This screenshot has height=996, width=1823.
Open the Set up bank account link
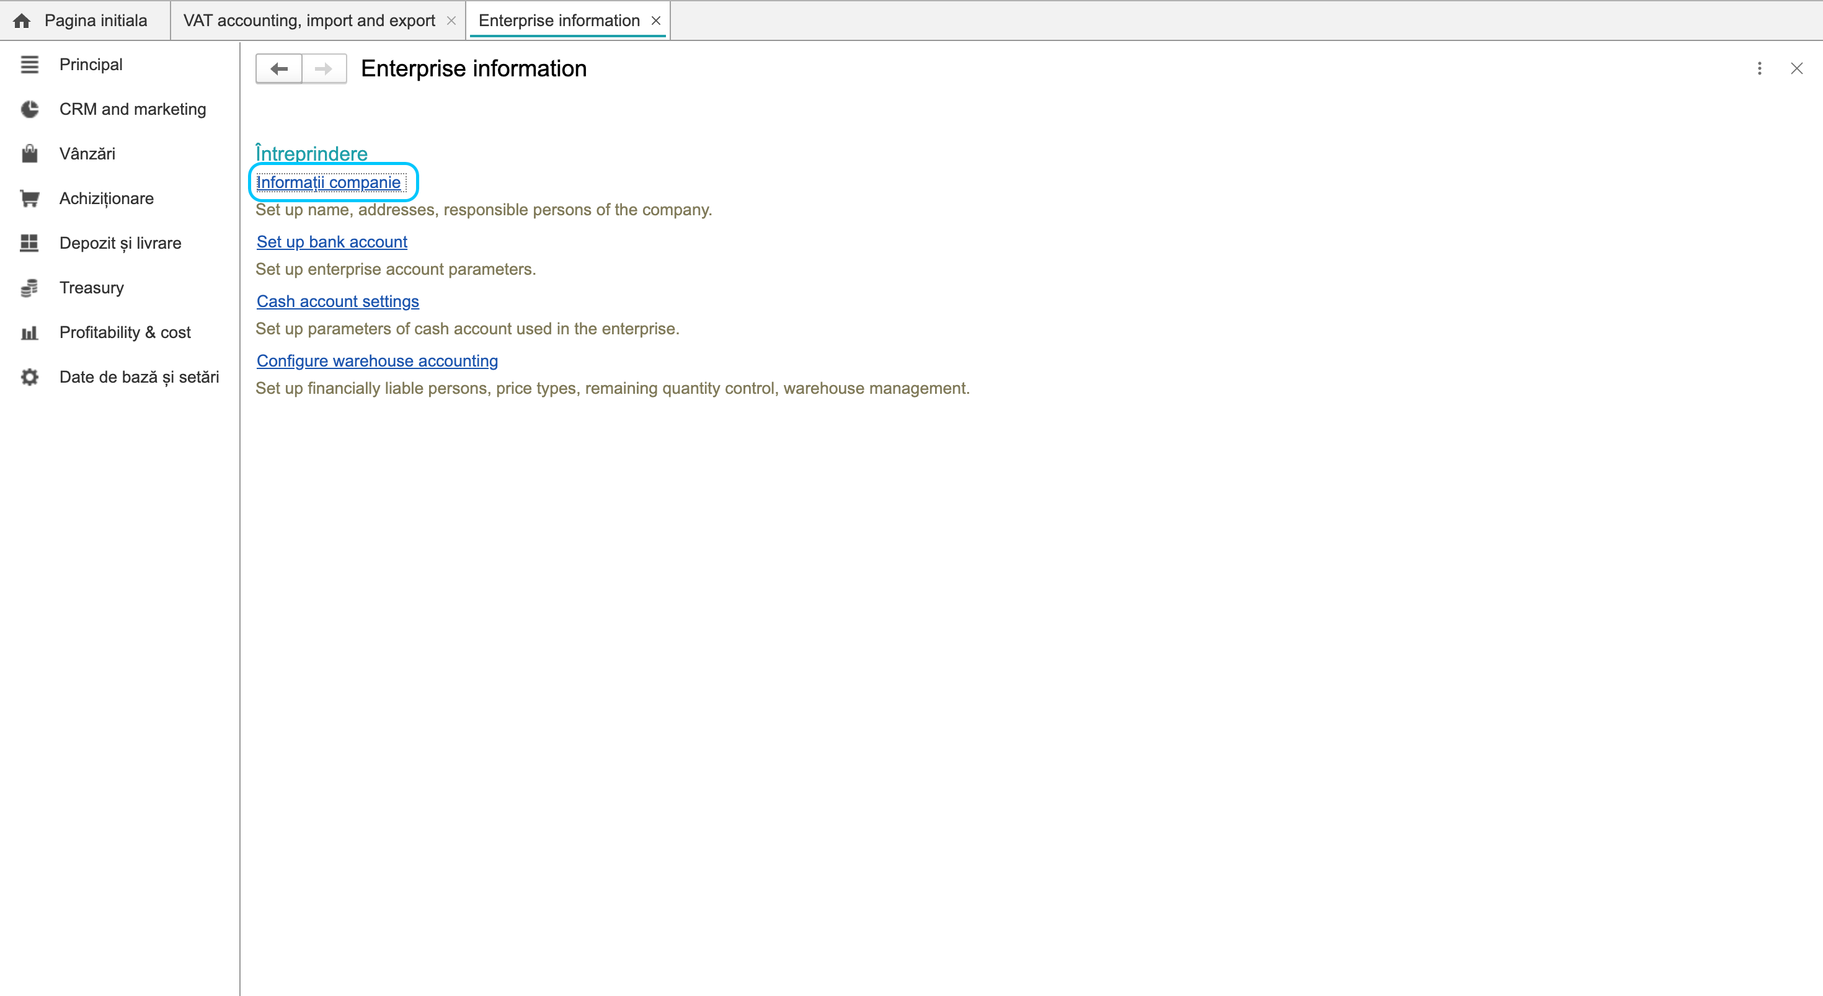332,242
